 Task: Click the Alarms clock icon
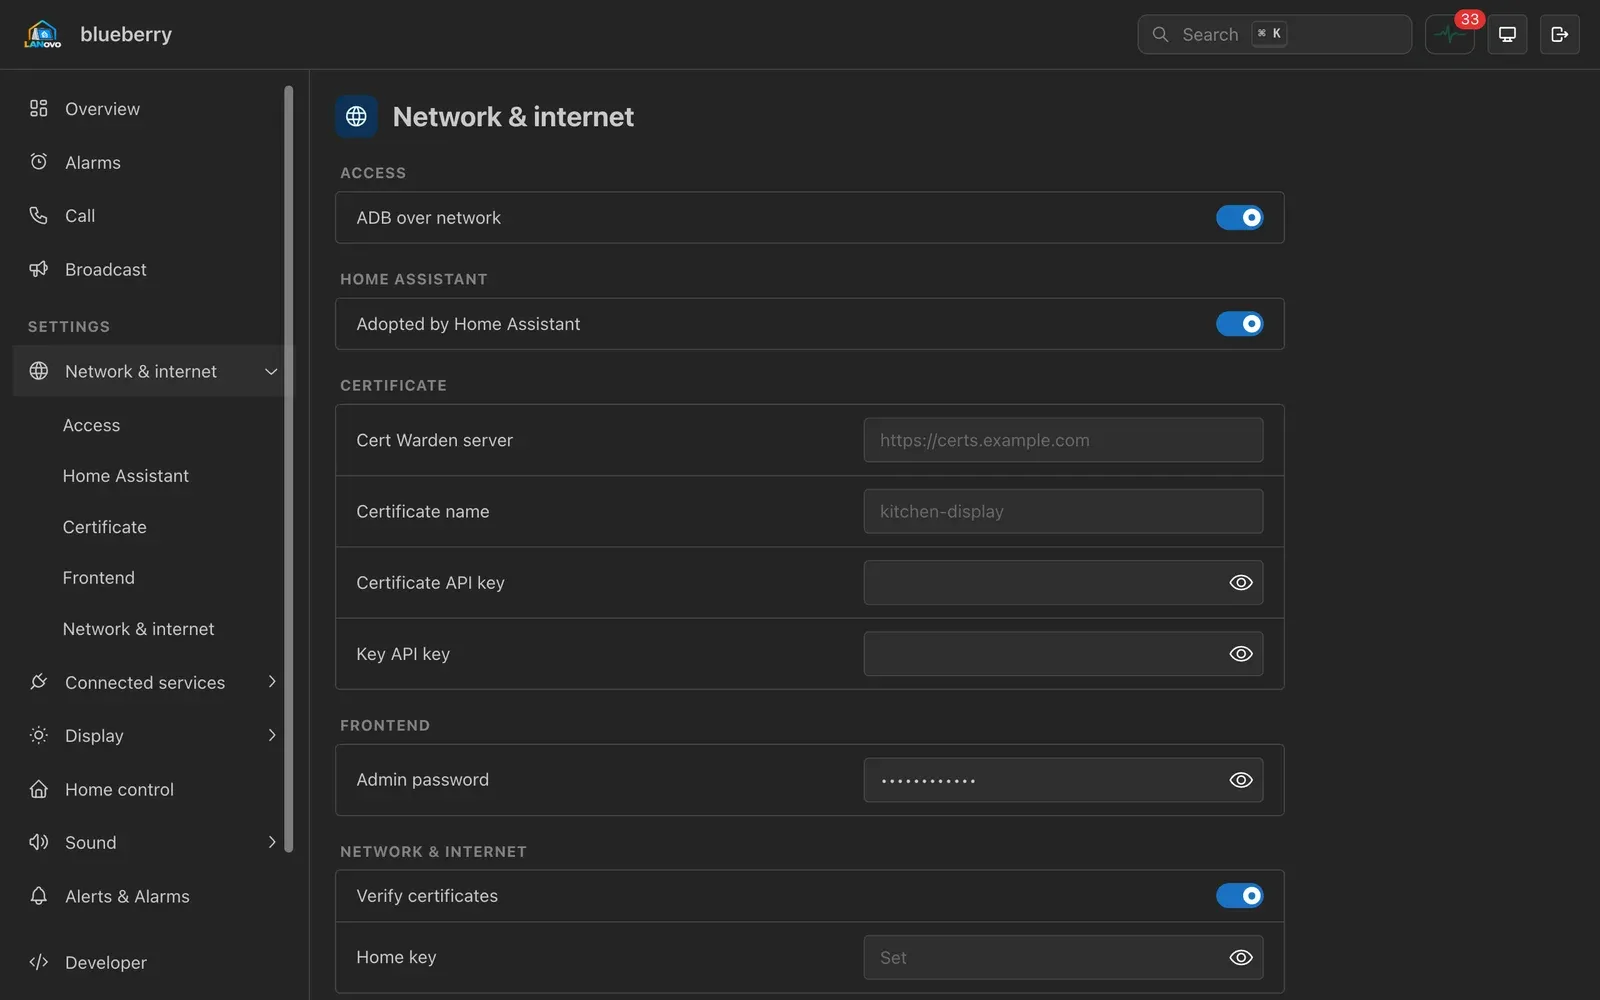[39, 162]
